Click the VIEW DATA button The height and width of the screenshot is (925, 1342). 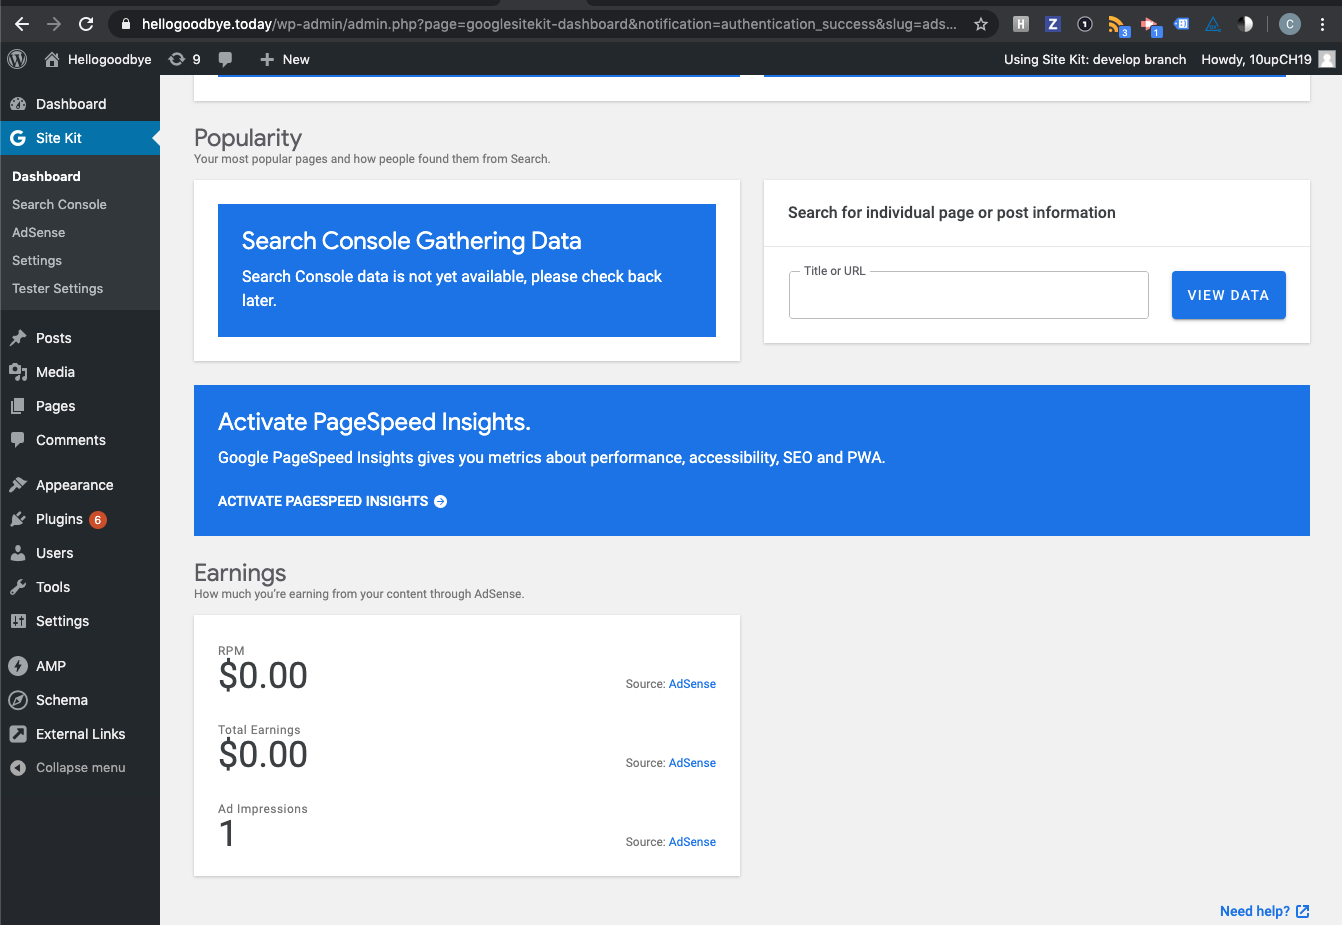click(1229, 294)
